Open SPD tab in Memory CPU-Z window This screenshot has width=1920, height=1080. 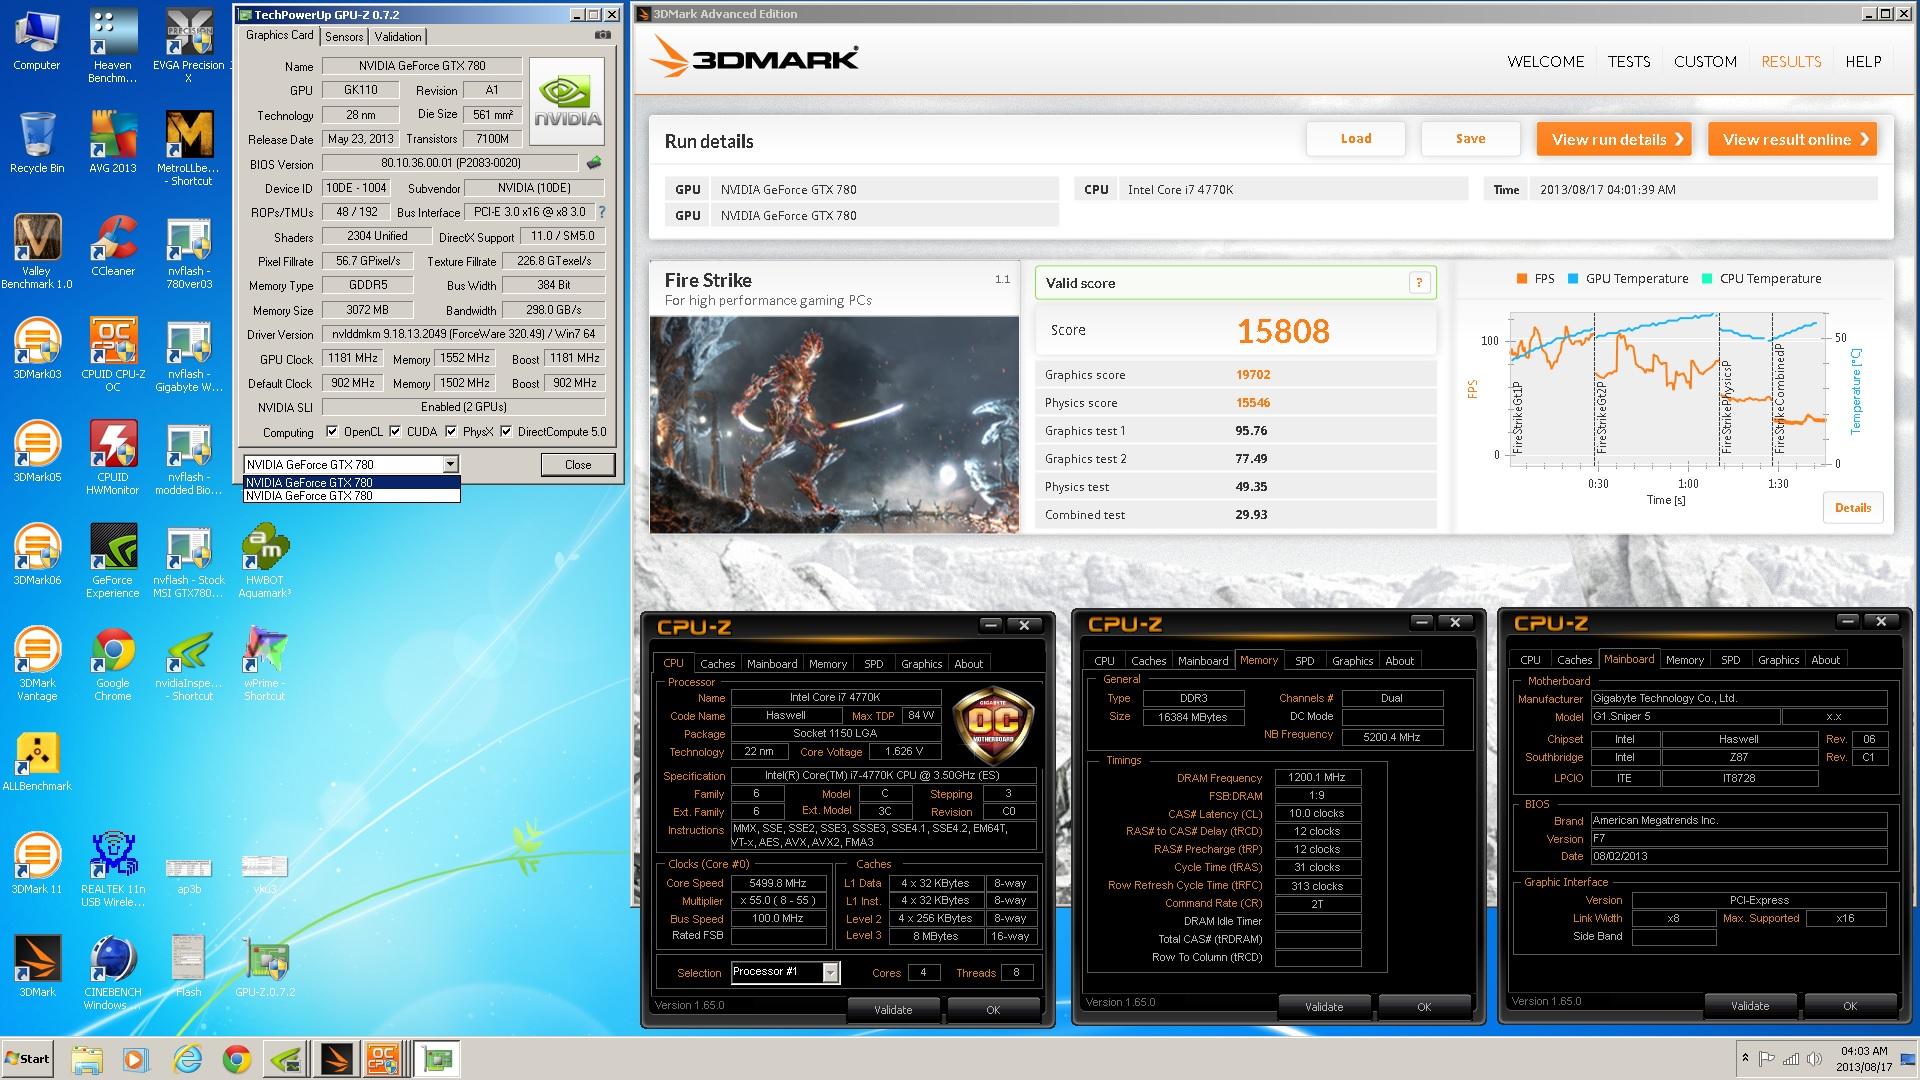1304,661
